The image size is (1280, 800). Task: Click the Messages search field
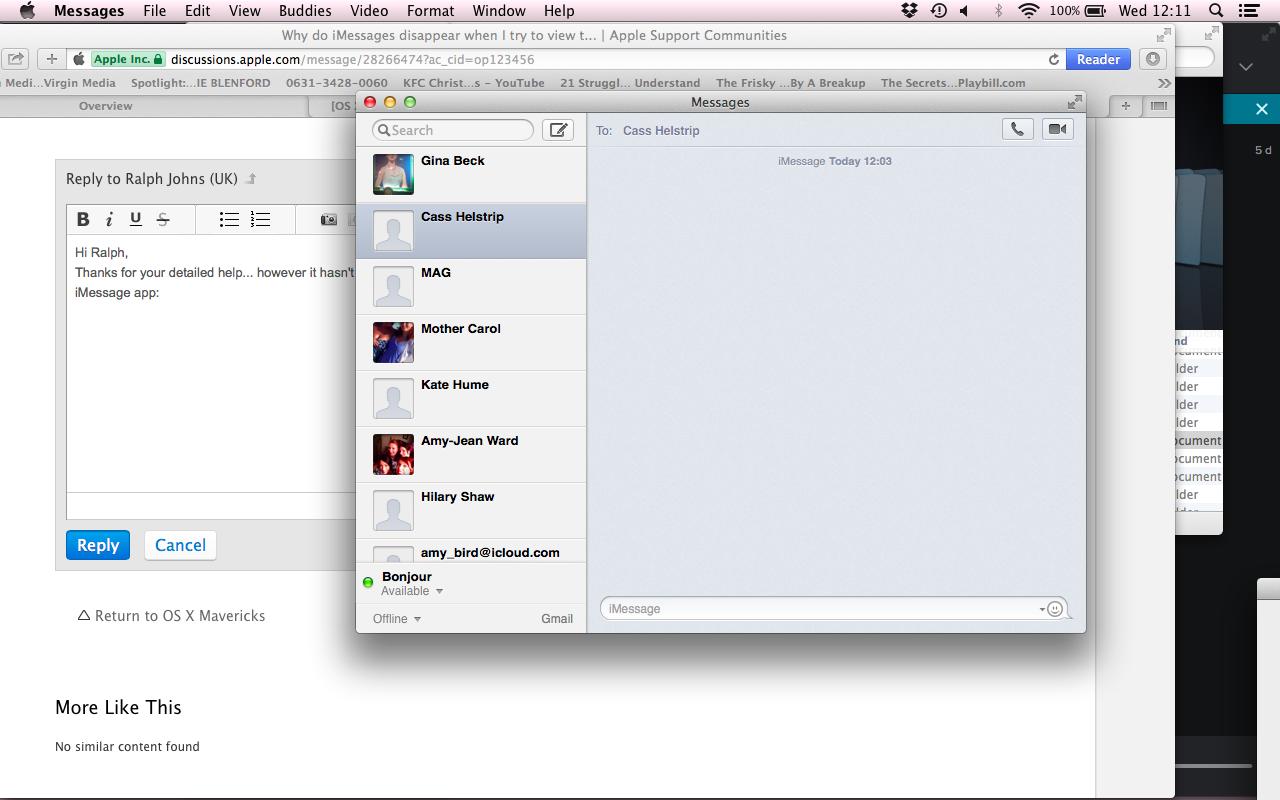[x=453, y=130]
